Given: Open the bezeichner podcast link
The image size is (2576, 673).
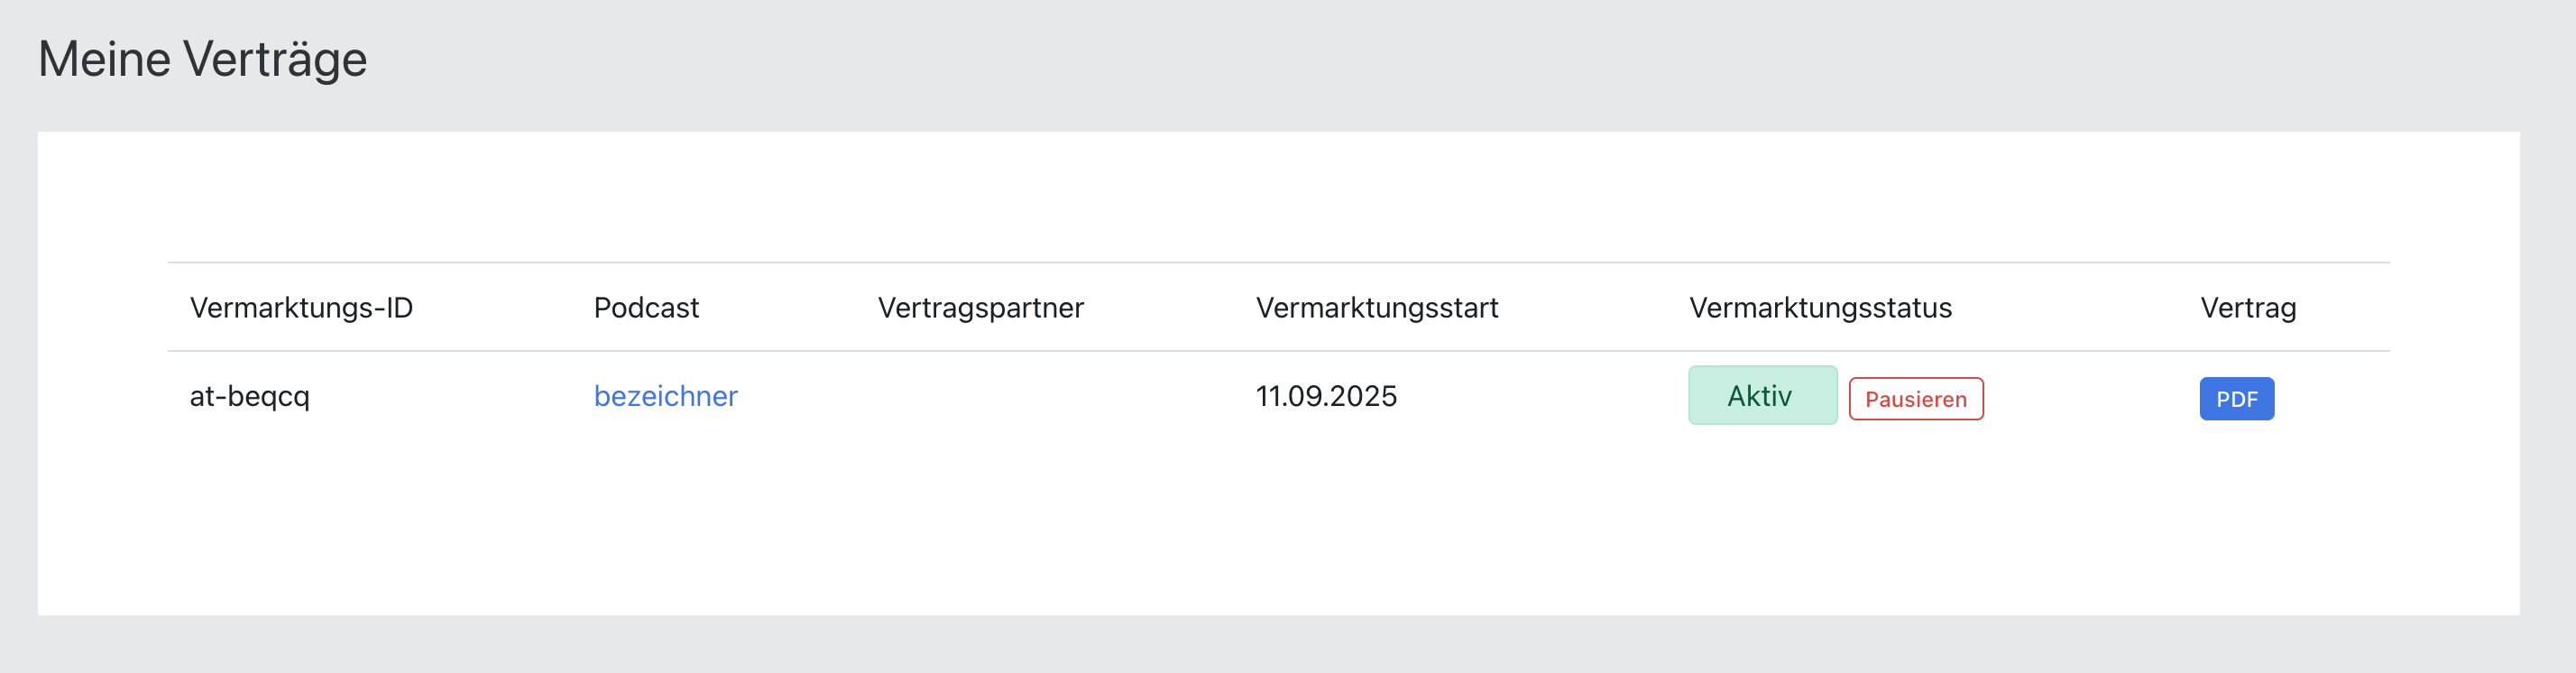Looking at the screenshot, I should point(665,396).
